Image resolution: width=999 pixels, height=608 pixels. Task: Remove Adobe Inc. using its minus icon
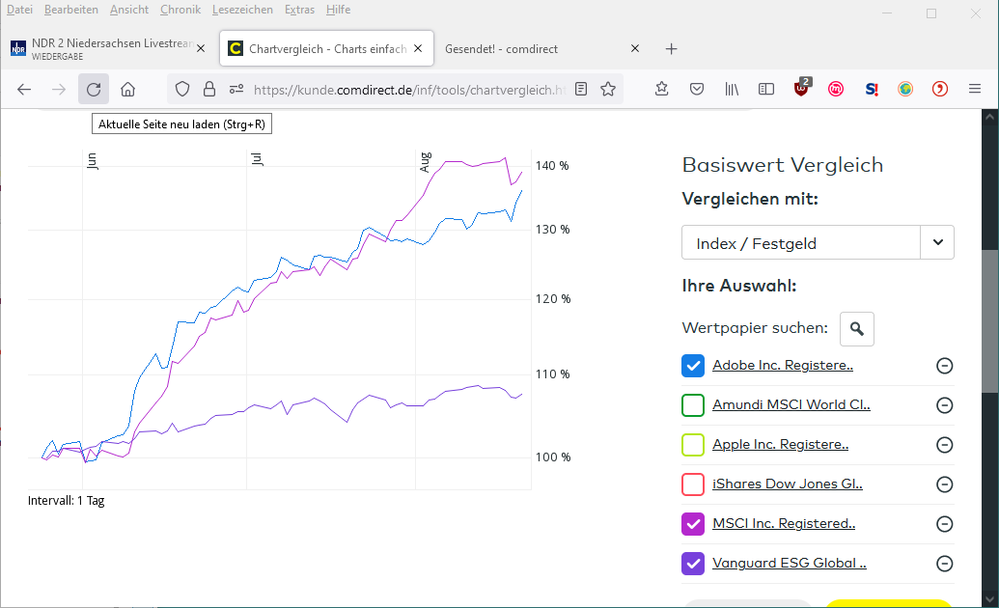pyautogui.click(x=944, y=366)
